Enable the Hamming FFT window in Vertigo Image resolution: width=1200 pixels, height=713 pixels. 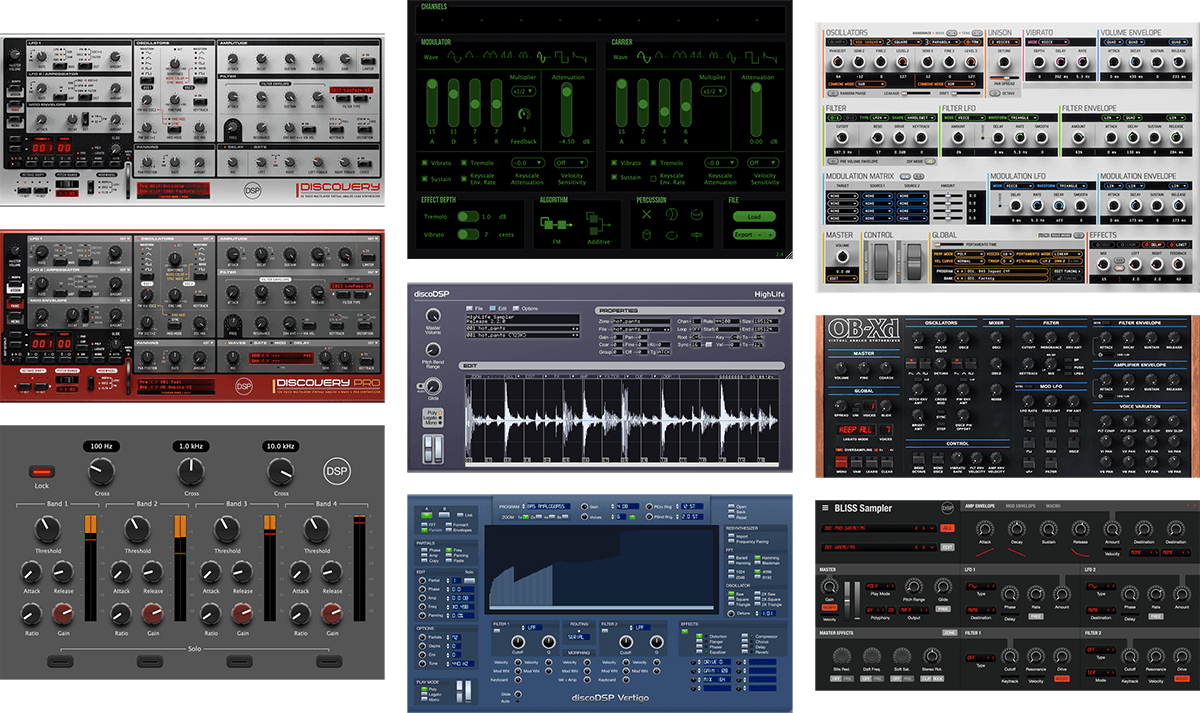click(757, 557)
